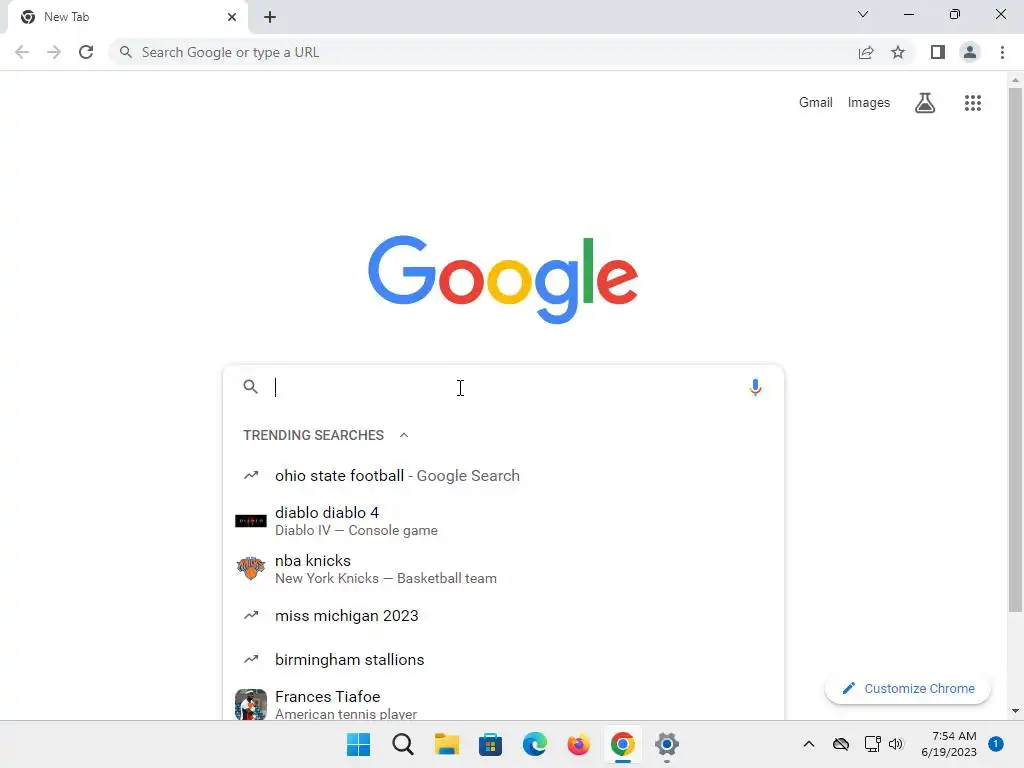Choose nba knicks trending search
This screenshot has height=768, width=1024.
tap(503, 569)
